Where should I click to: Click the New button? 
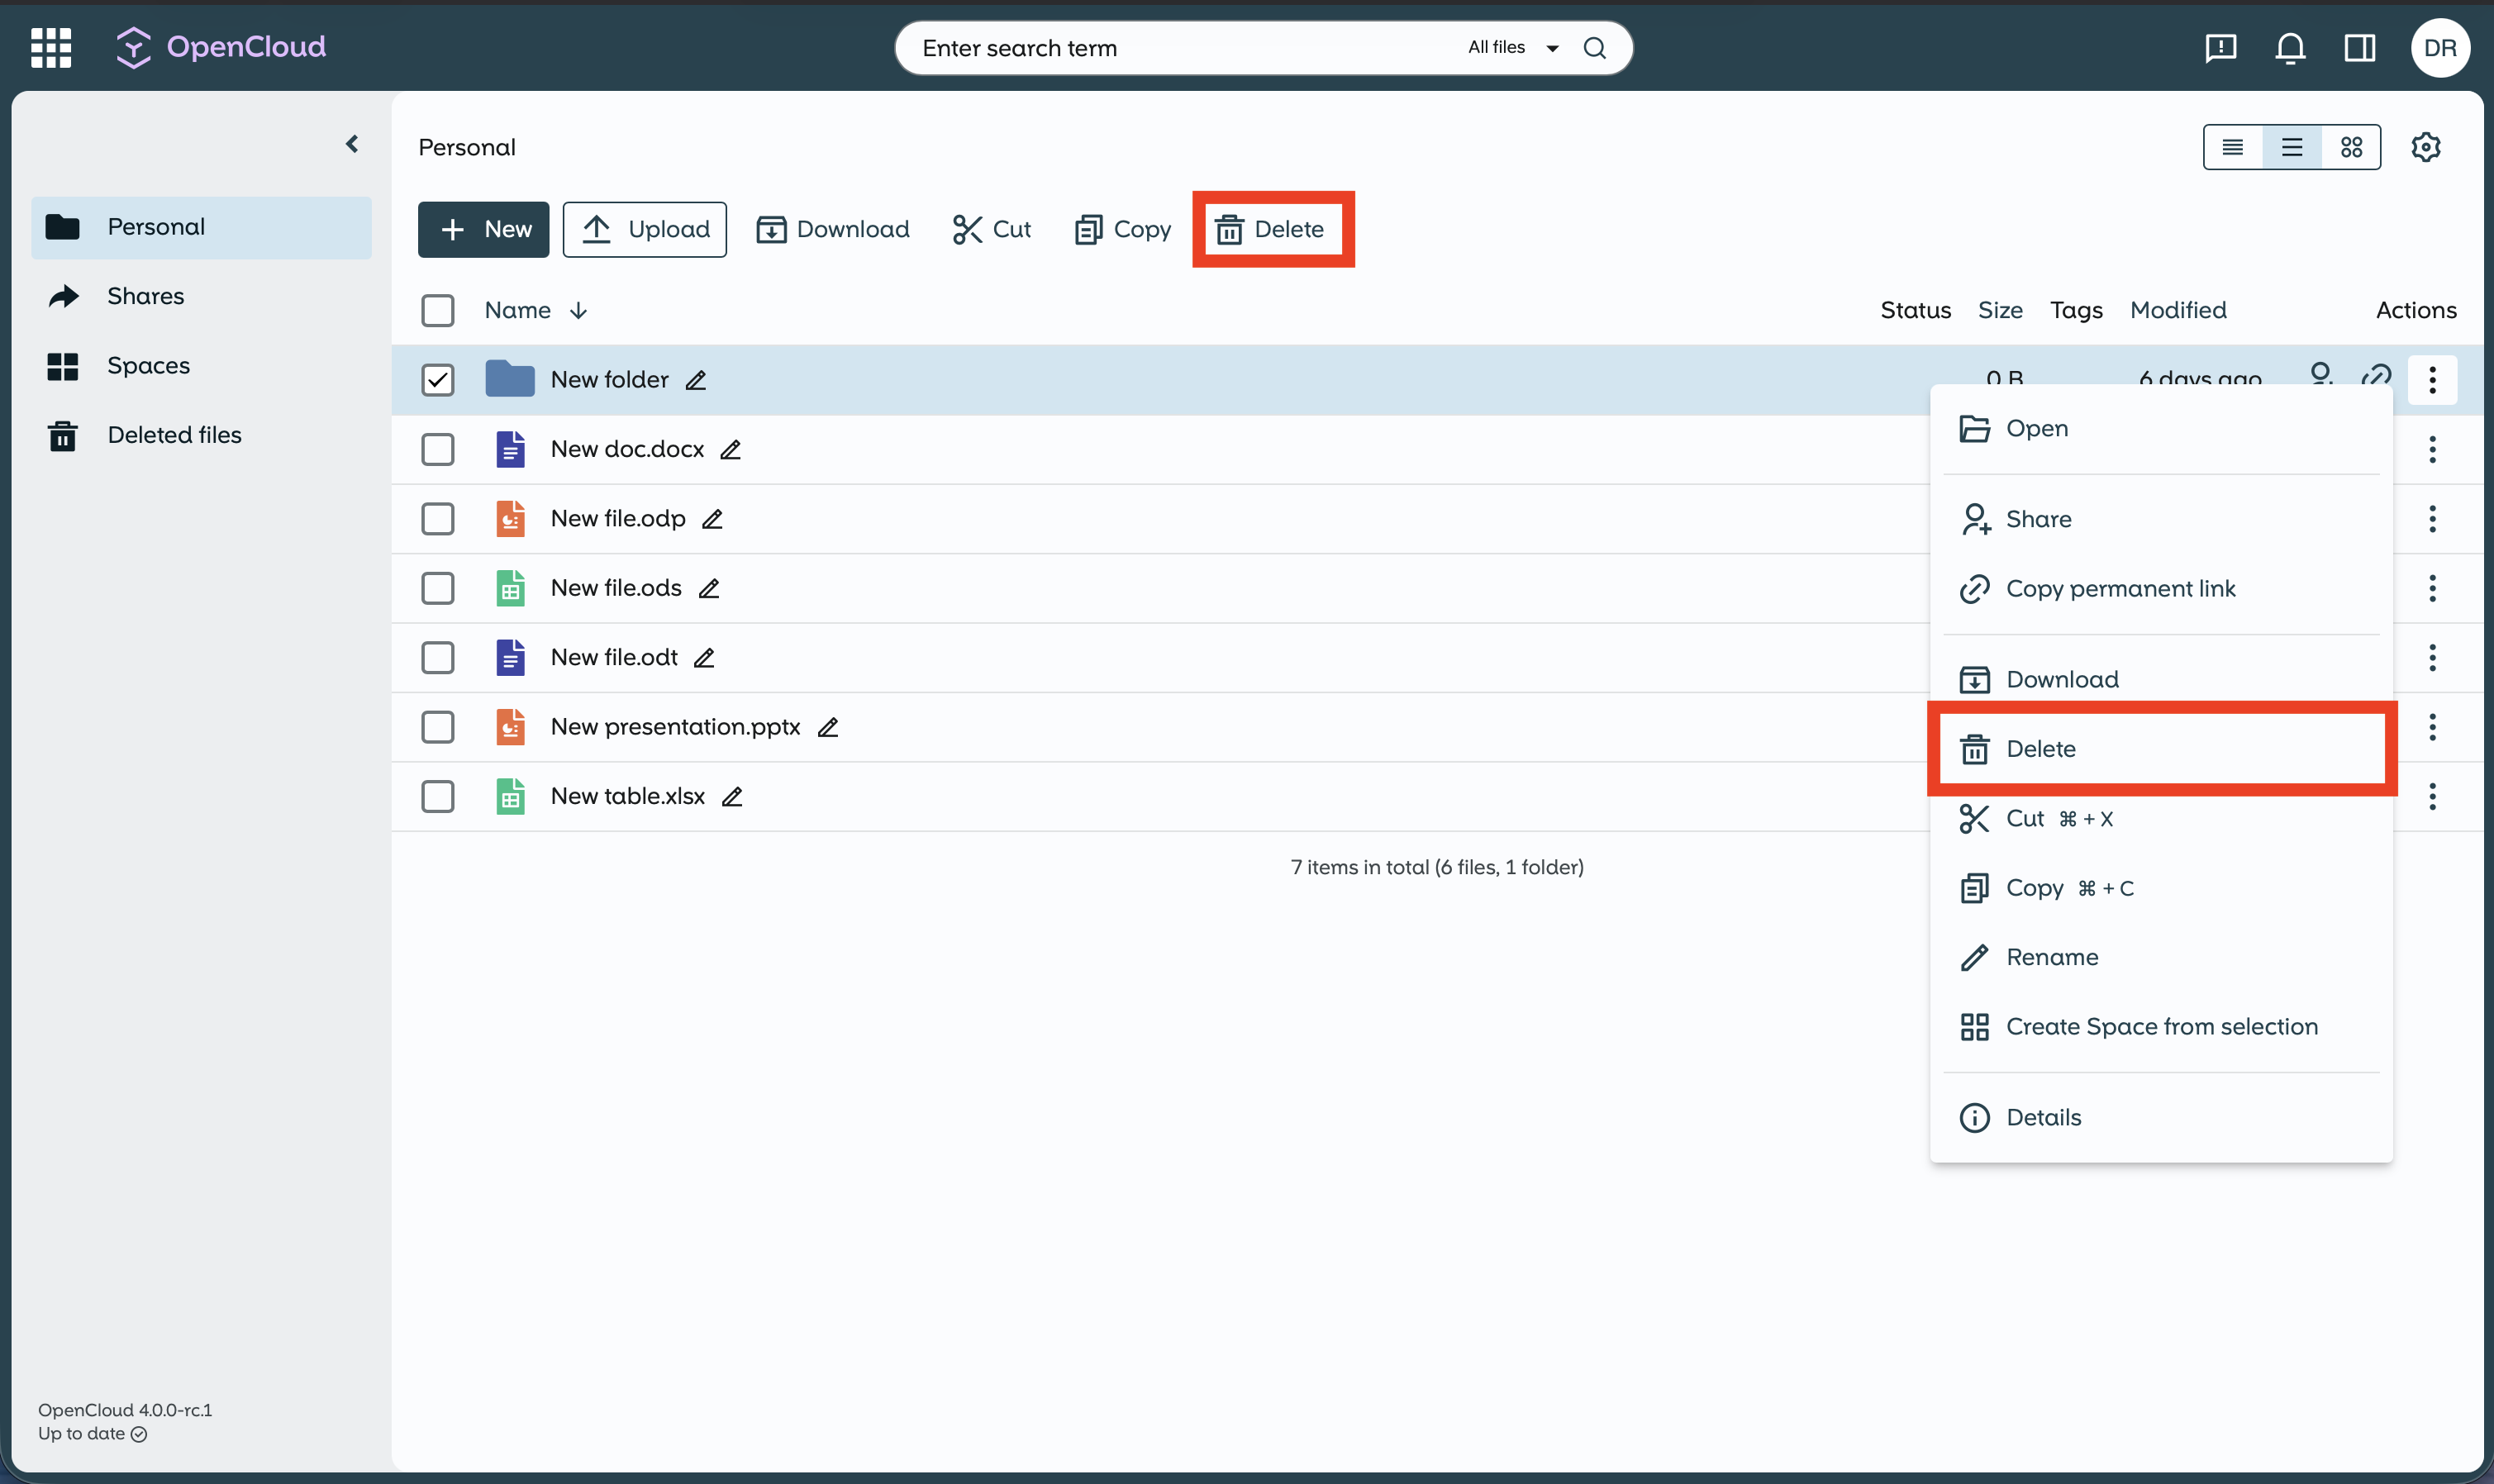[x=483, y=229]
